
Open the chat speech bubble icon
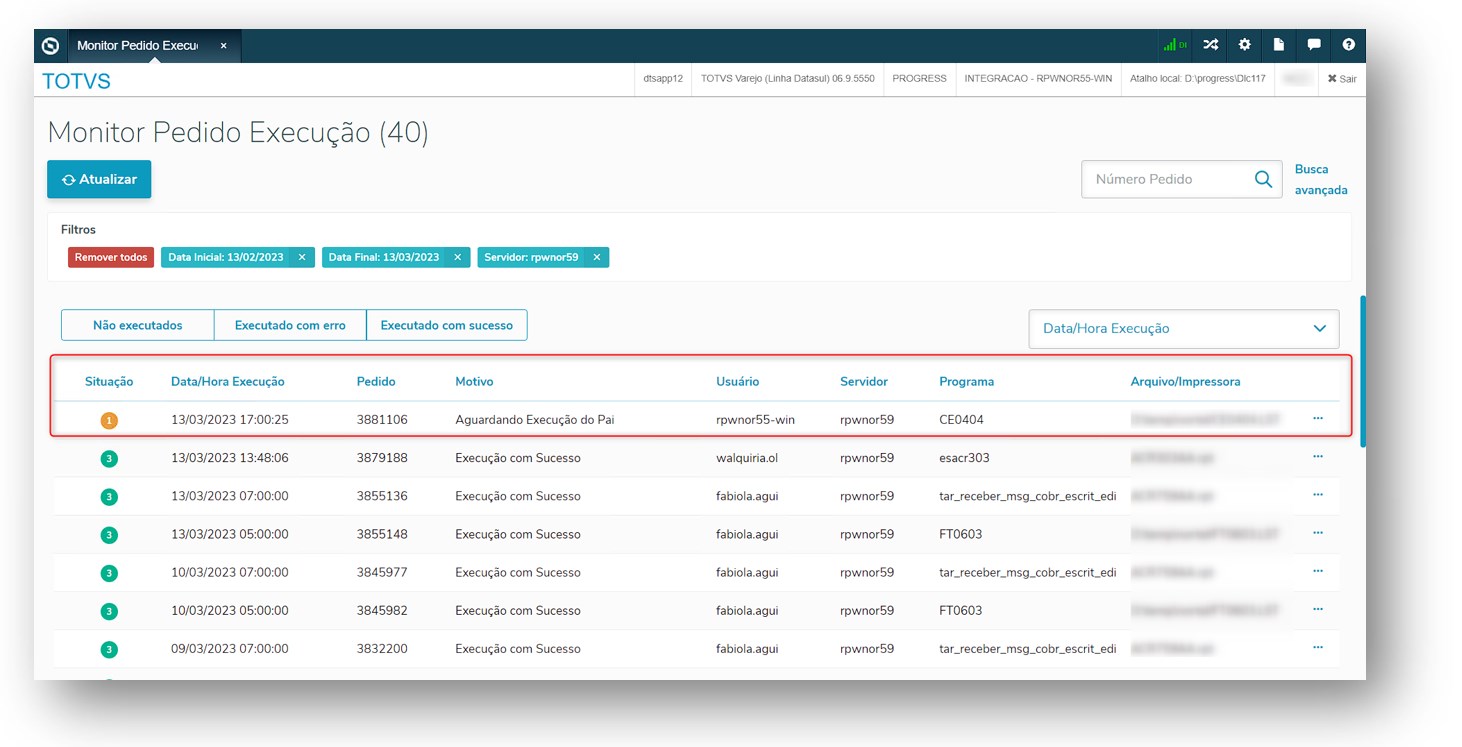1314,45
